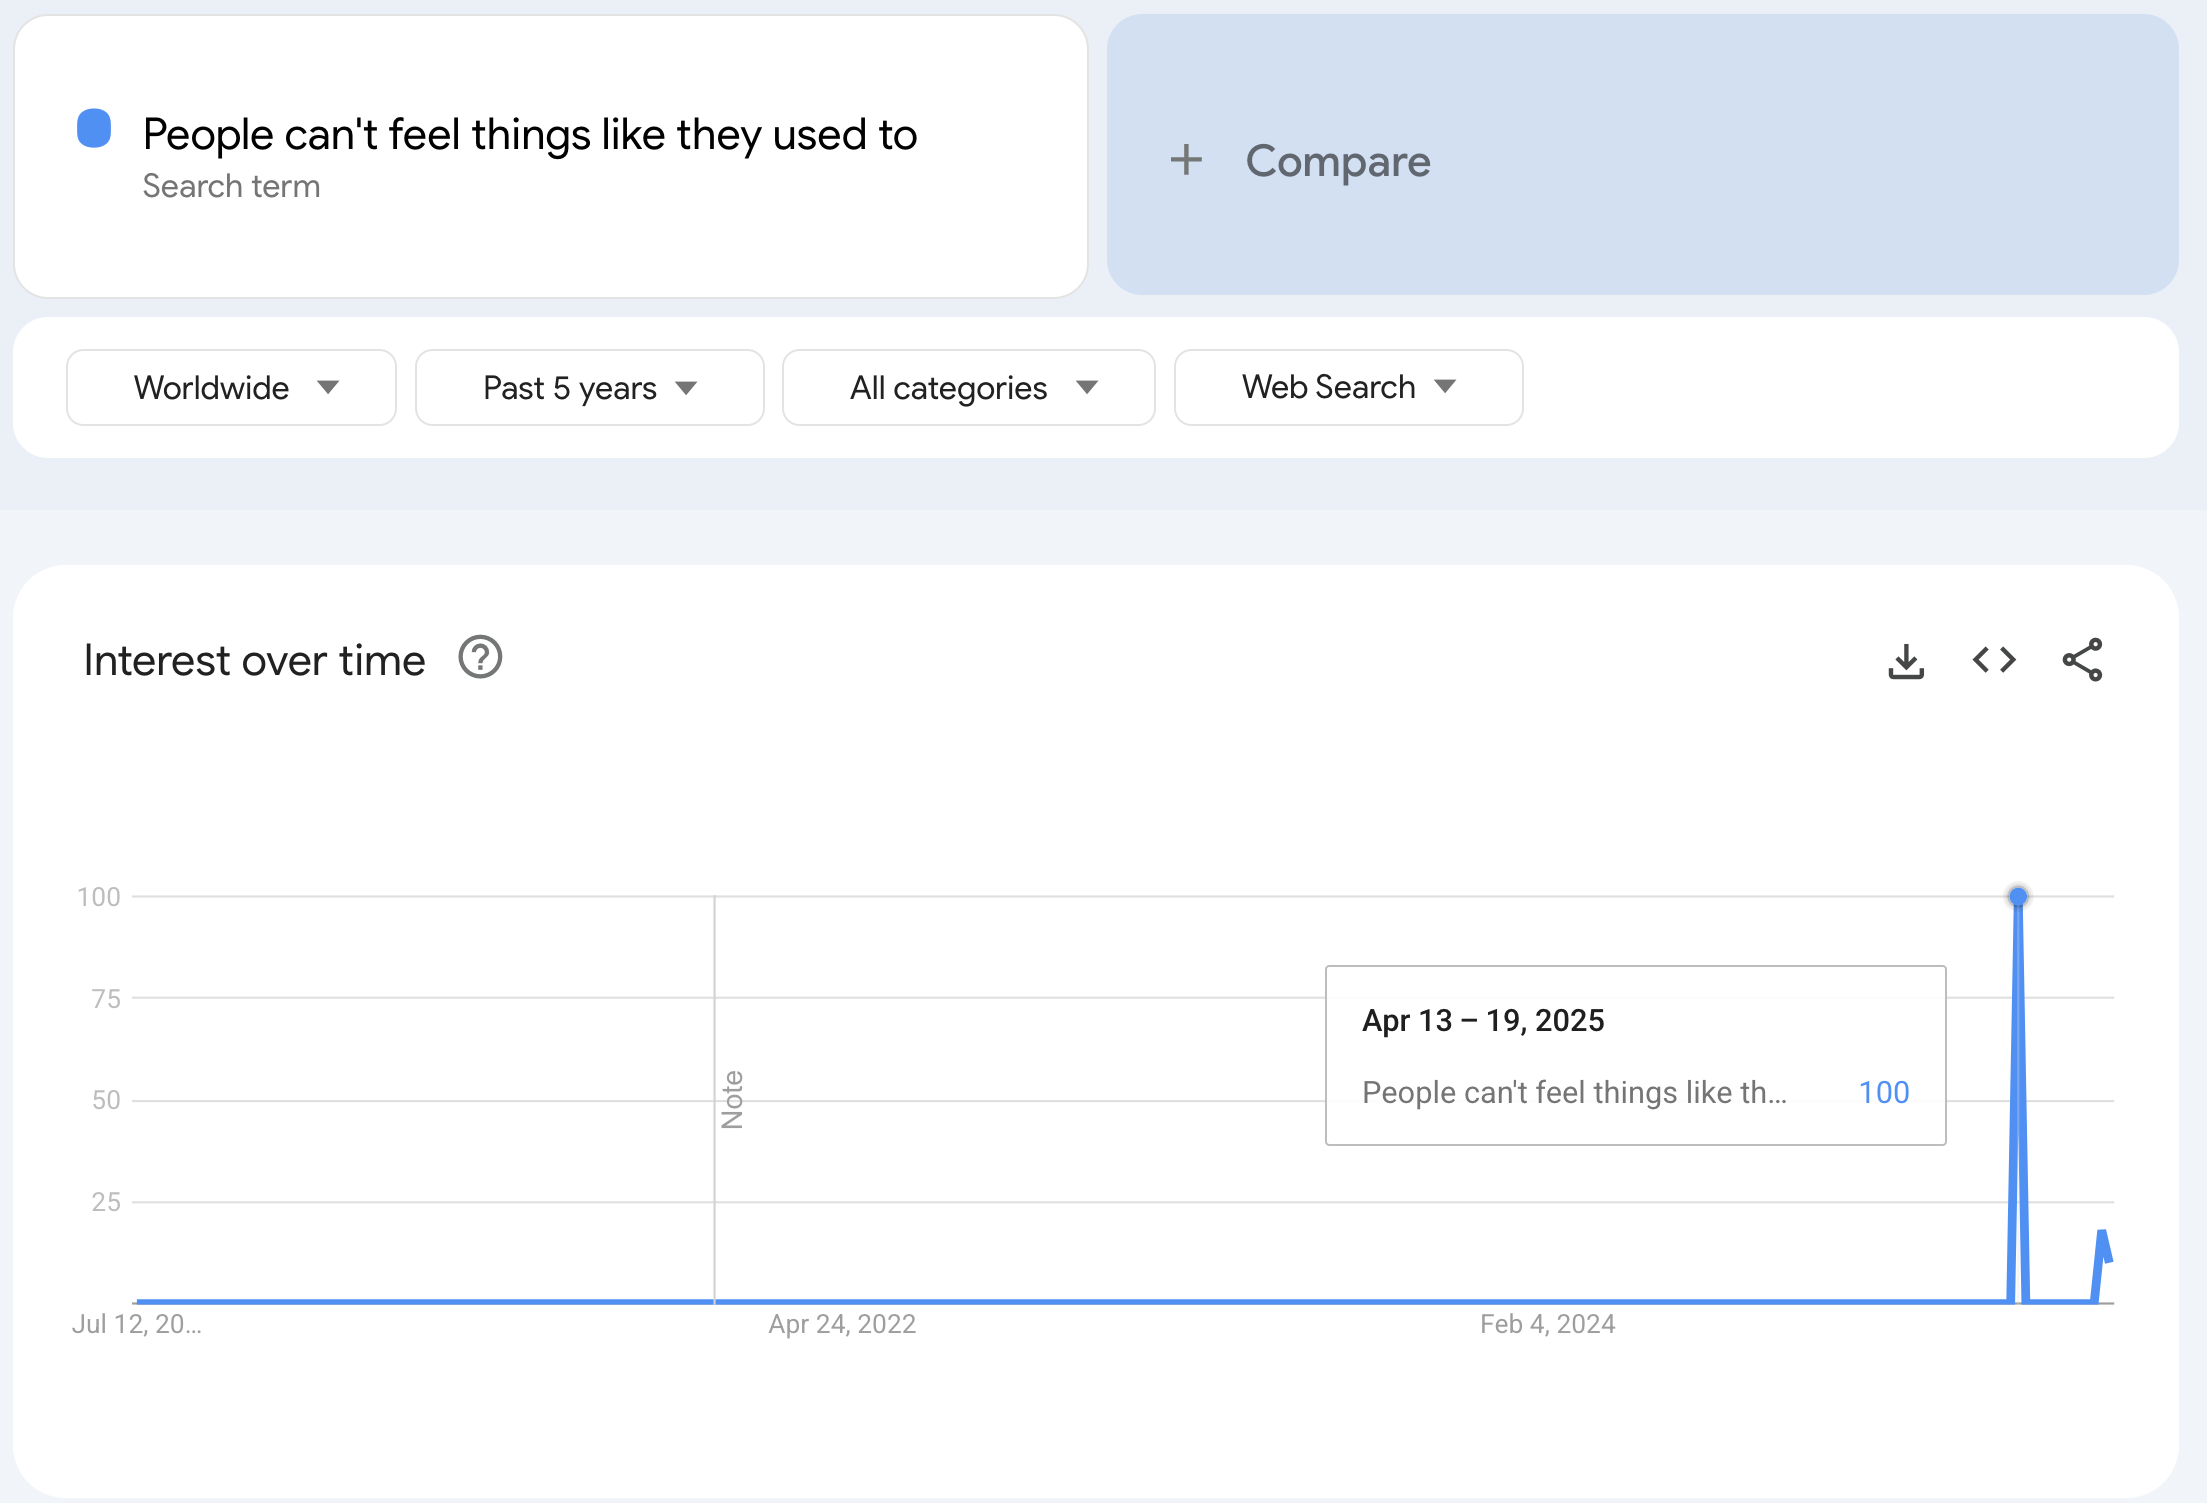Open the Worldwide region dropdown

231,387
